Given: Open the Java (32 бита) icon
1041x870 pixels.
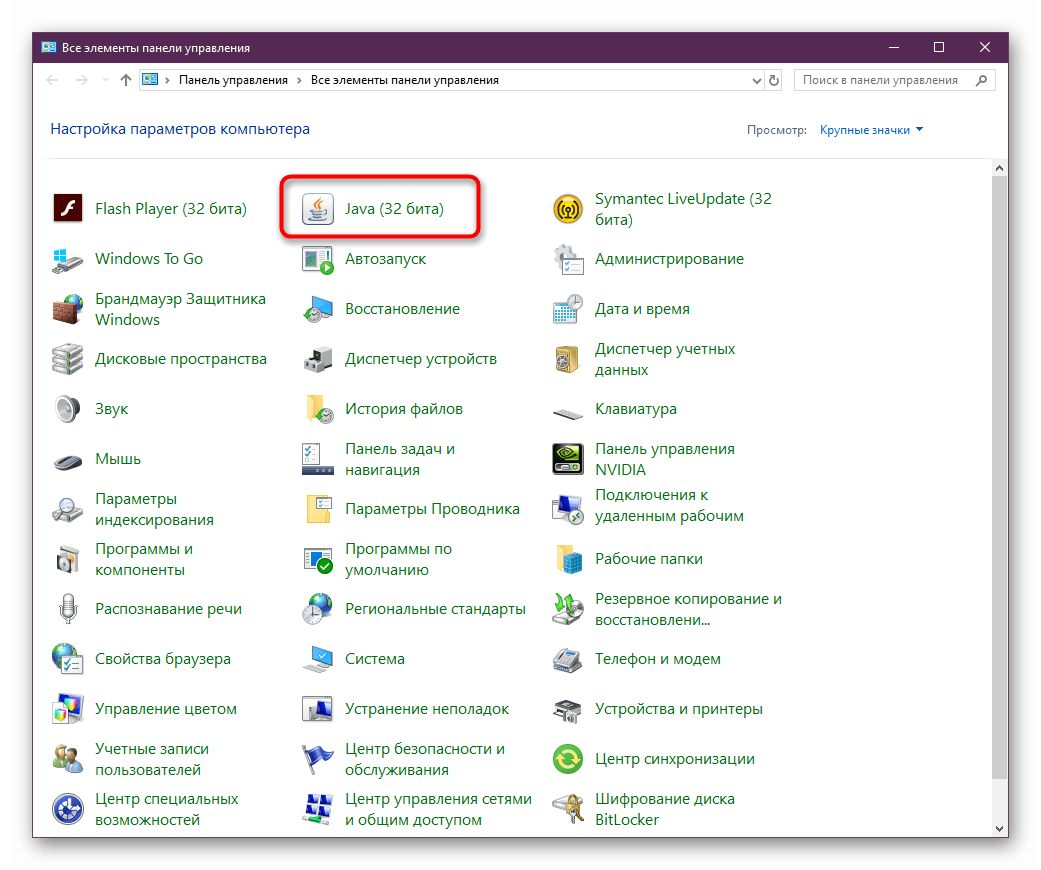Looking at the screenshot, I should click(318, 209).
